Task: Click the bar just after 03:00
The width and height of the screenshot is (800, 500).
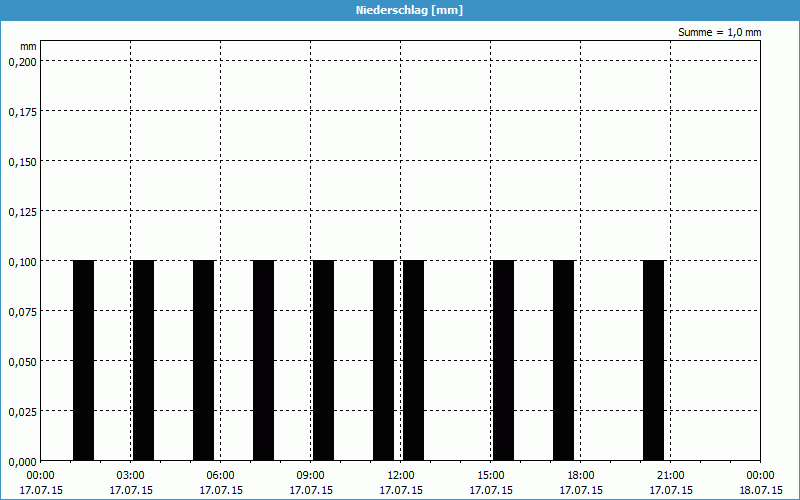Action: [143, 360]
